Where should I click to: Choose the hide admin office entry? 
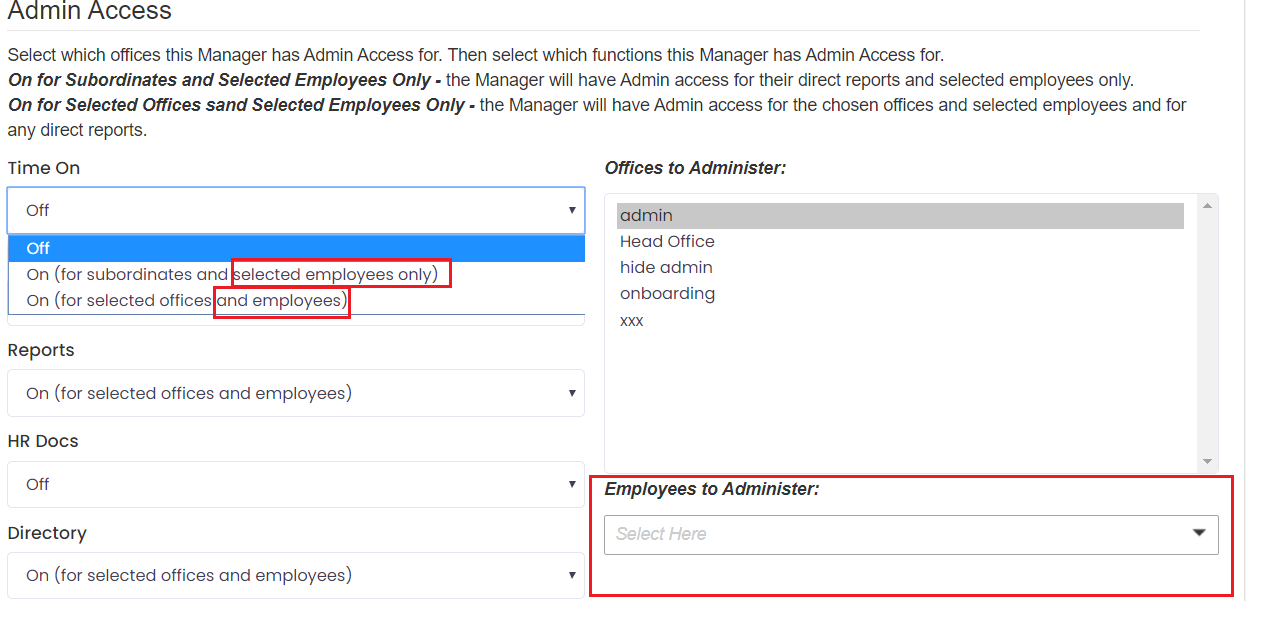click(x=666, y=267)
